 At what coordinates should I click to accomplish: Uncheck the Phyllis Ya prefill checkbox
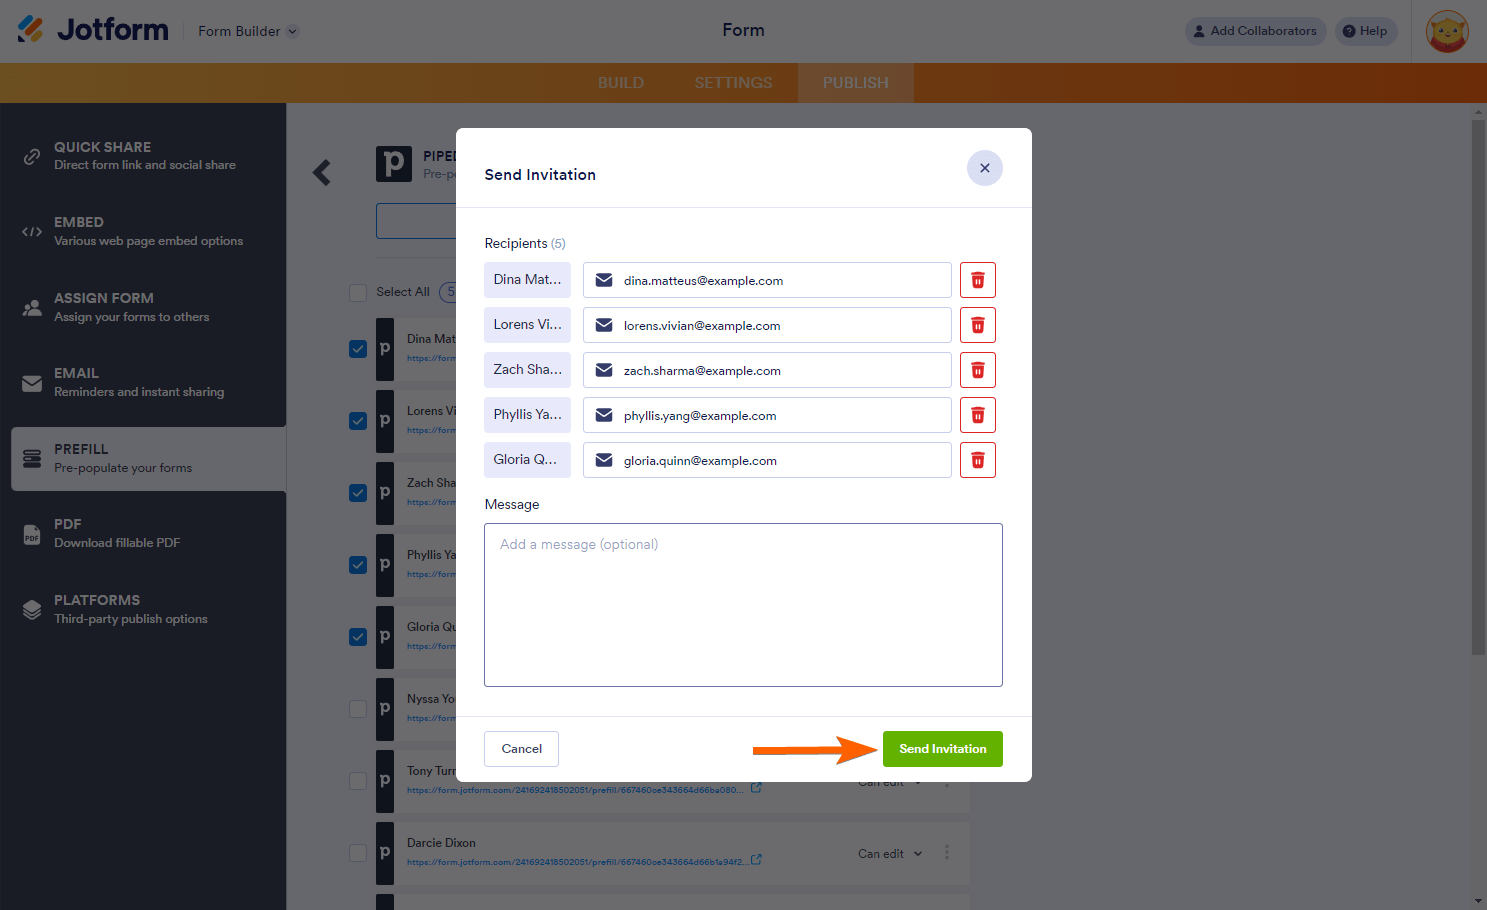point(358,565)
